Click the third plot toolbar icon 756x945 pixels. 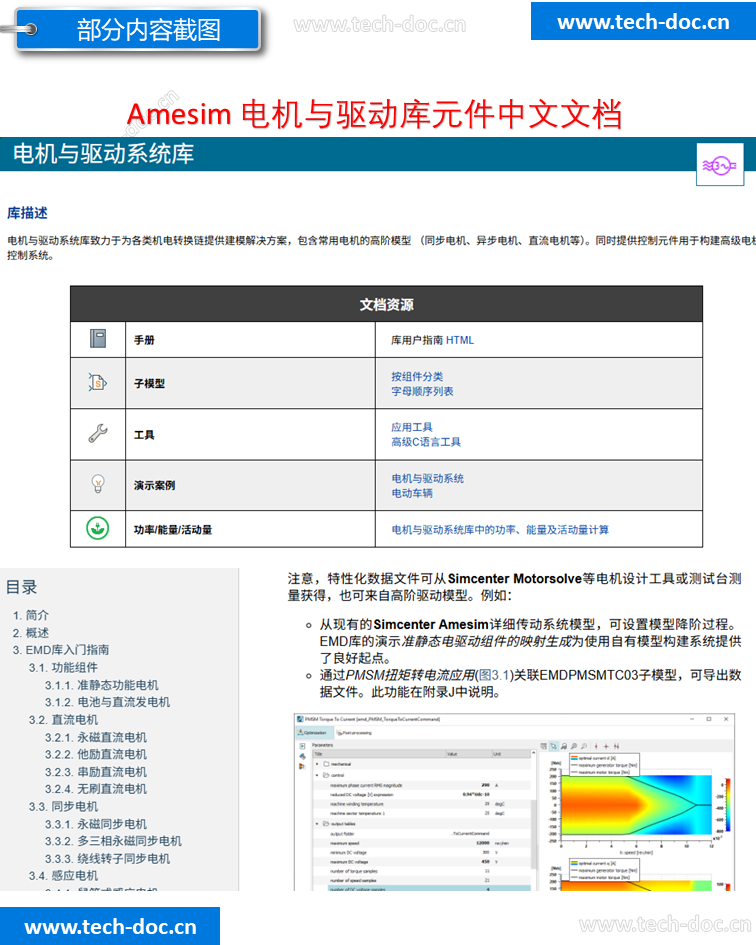click(x=564, y=746)
